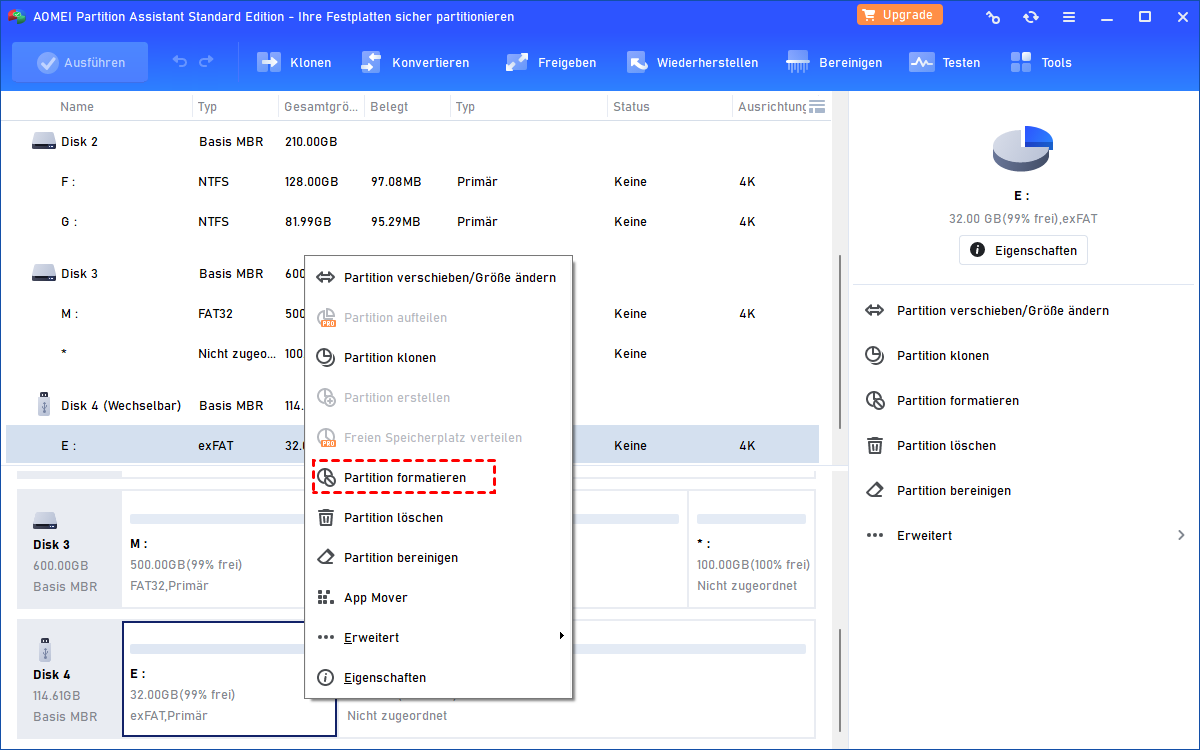Open column settings icon in table header
Screen dimensions: 1200x750
(x=816, y=106)
